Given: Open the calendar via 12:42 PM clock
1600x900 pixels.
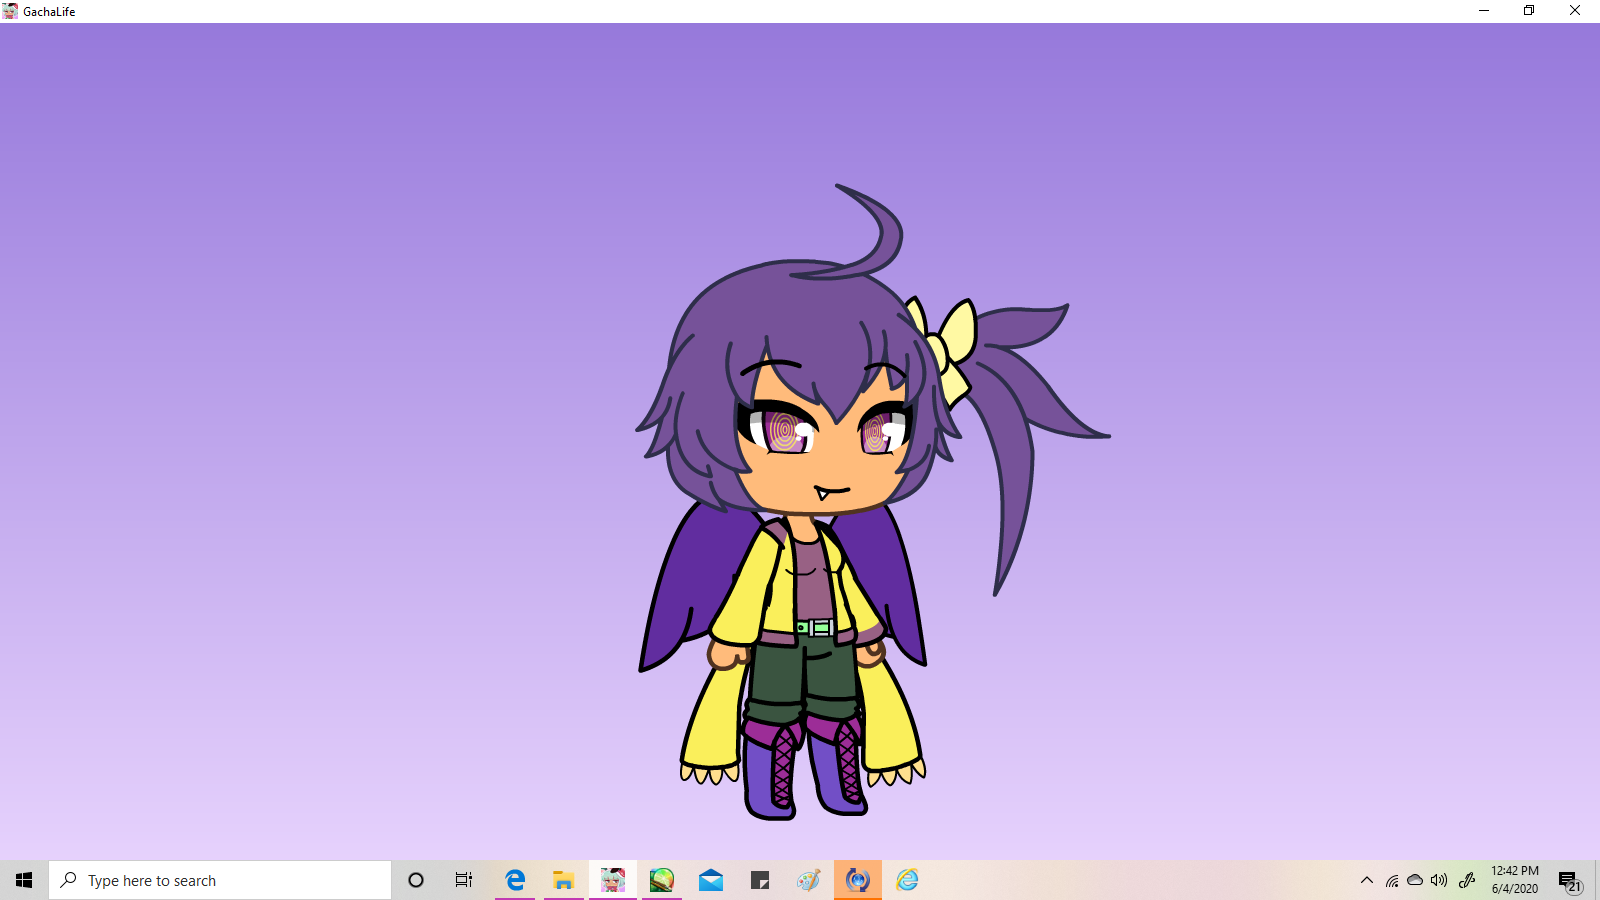Looking at the screenshot, I should pos(1515,880).
